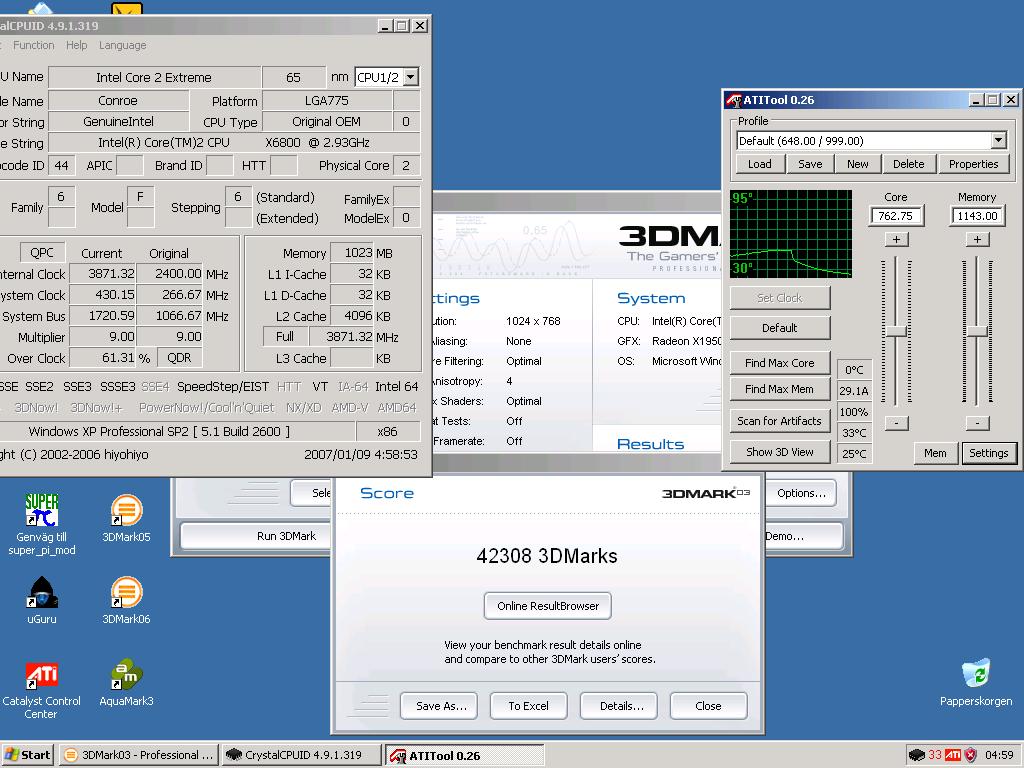The height and width of the screenshot is (768, 1024).
Task: Click Options button in 3DMark03 window
Action: (802, 493)
